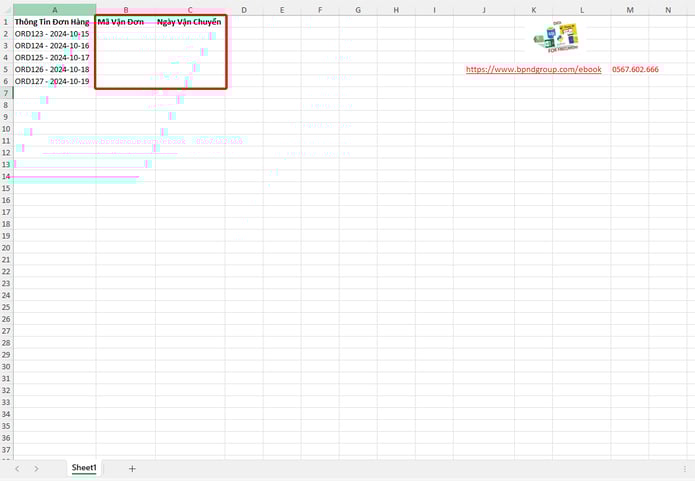Select cell 'Thông Tin Đơn Hàng'
Image resolution: width=695 pixels, height=481 pixels.
[55, 22]
